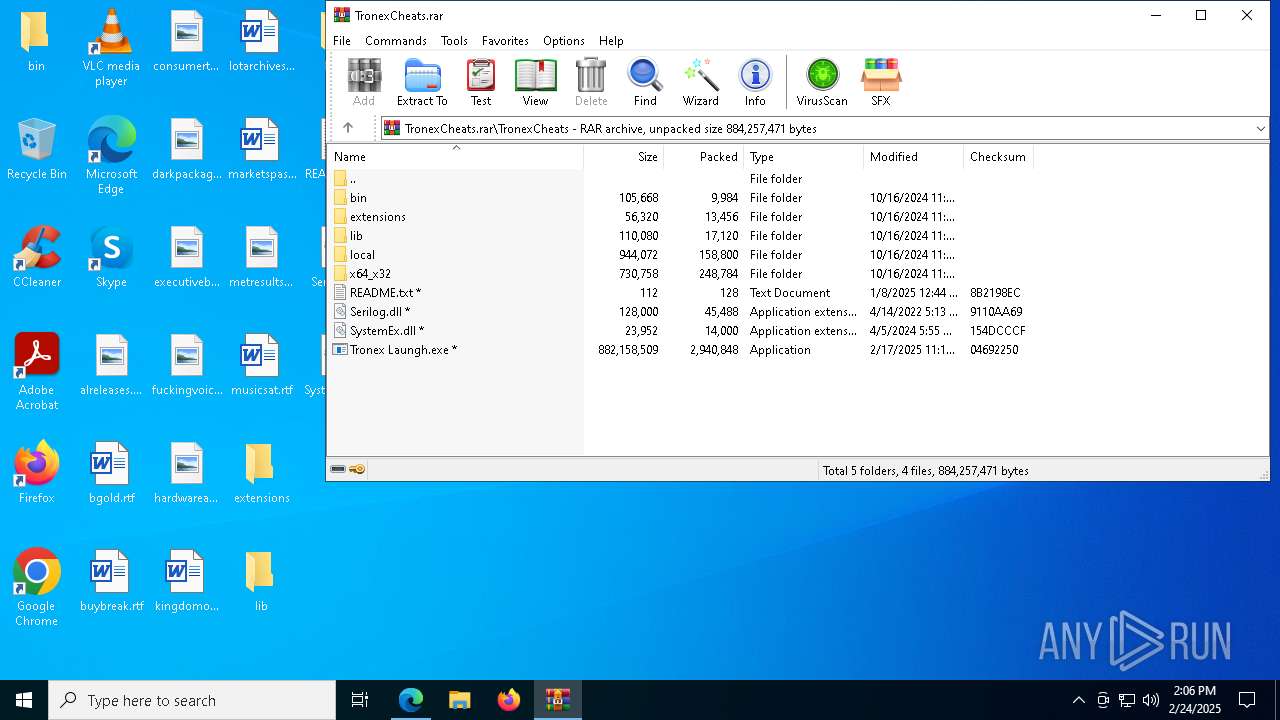Open Adobe Acrobat desktop shortcut
The width and height of the screenshot is (1280, 720).
coord(36,371)
